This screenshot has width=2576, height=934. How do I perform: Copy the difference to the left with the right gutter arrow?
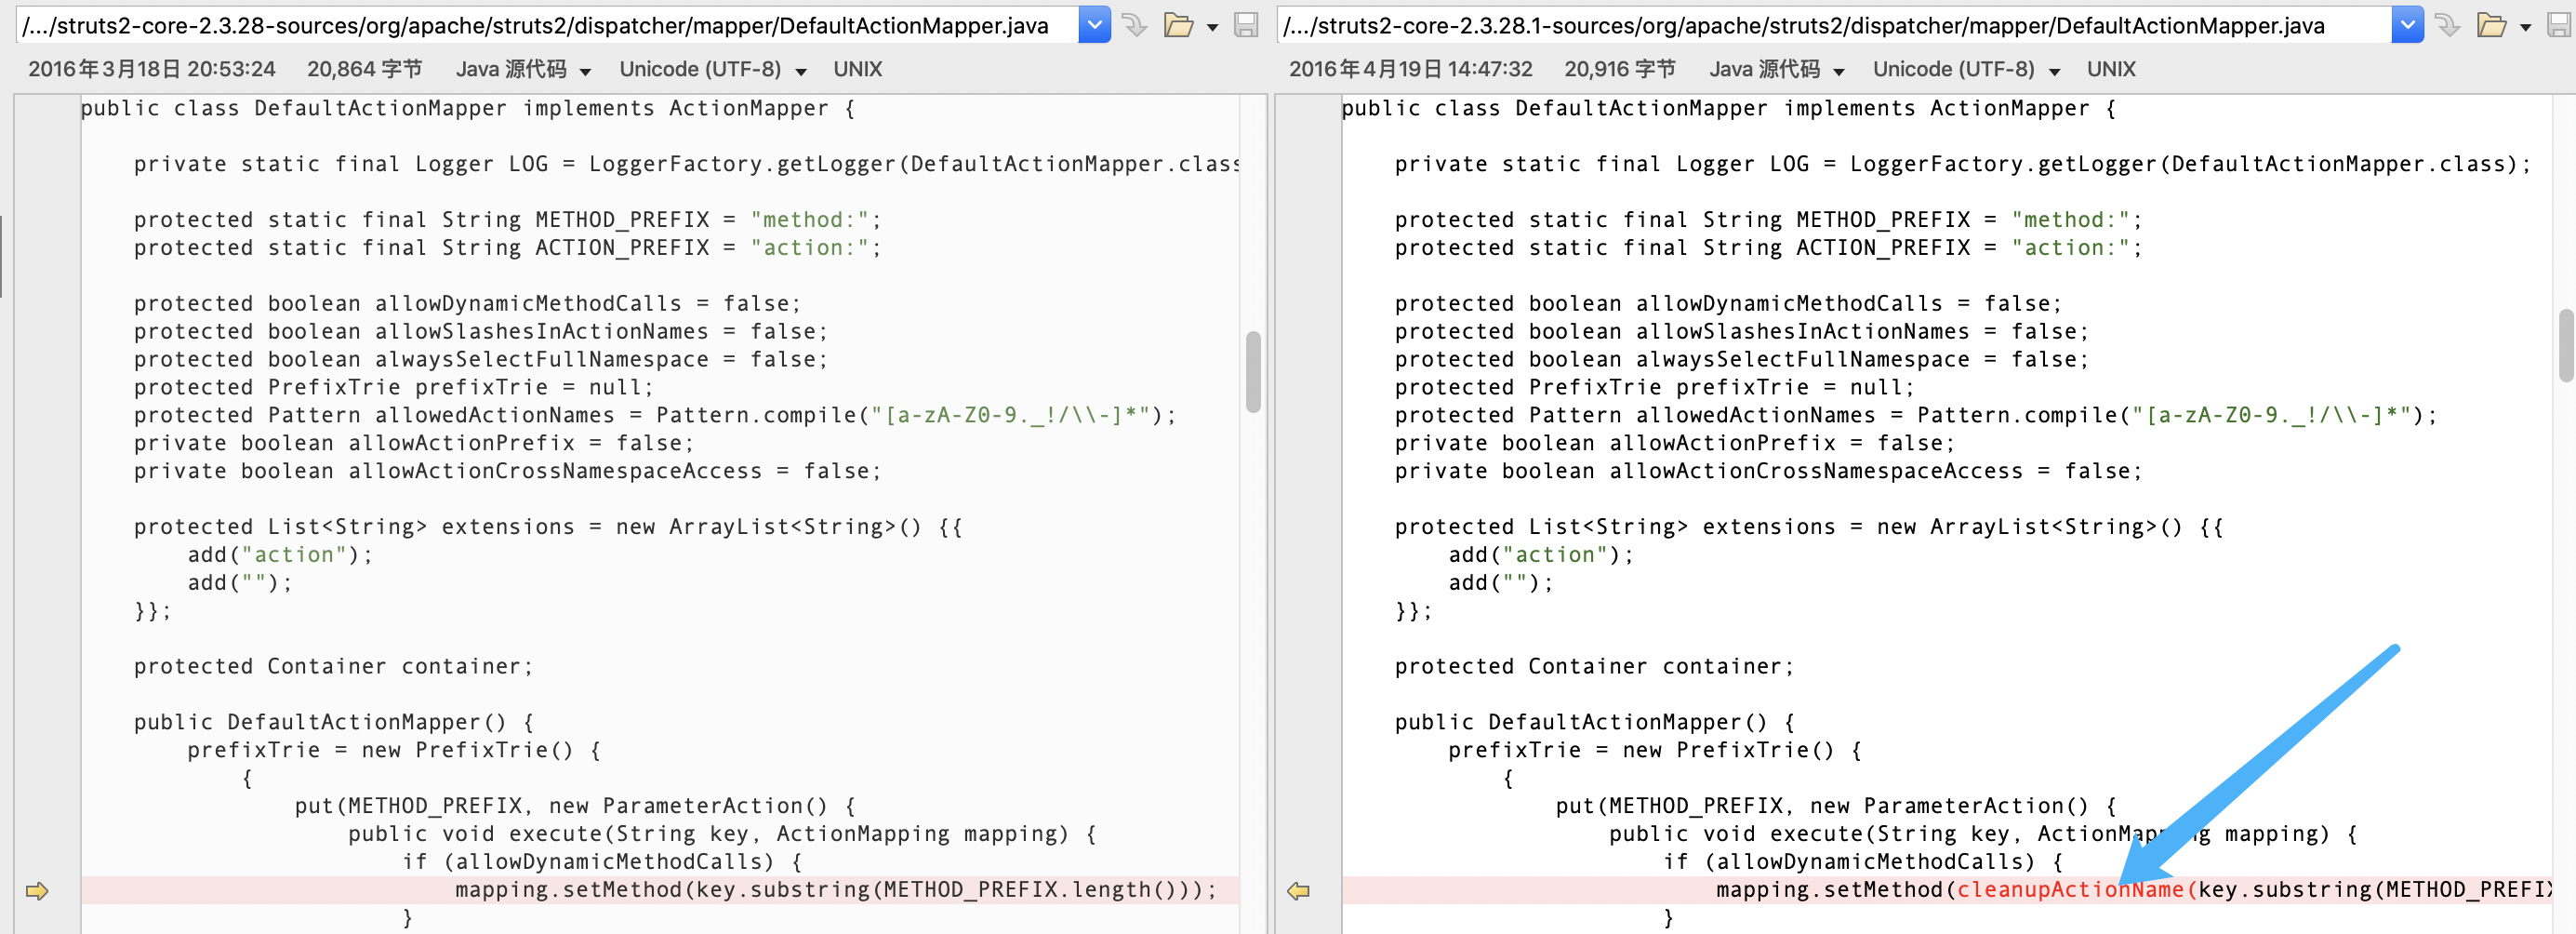pyautogui.click(x=1298, y=890)
